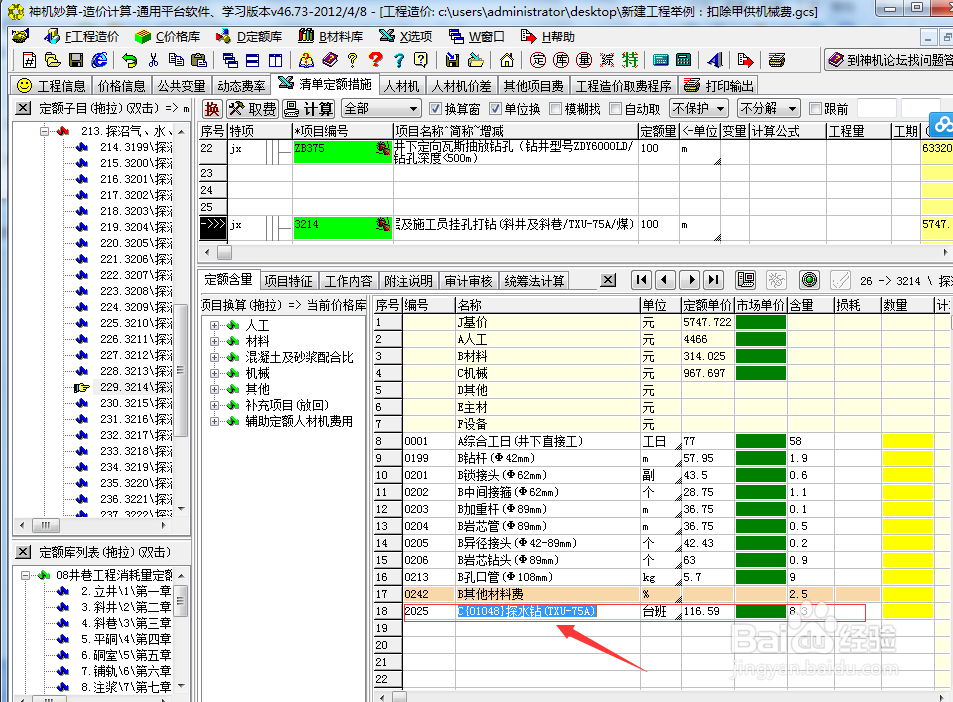Screen dimensions: 953x702
Task: Expand the 混凝土及砂浆配合比 node
Action: tap(214, 357)
